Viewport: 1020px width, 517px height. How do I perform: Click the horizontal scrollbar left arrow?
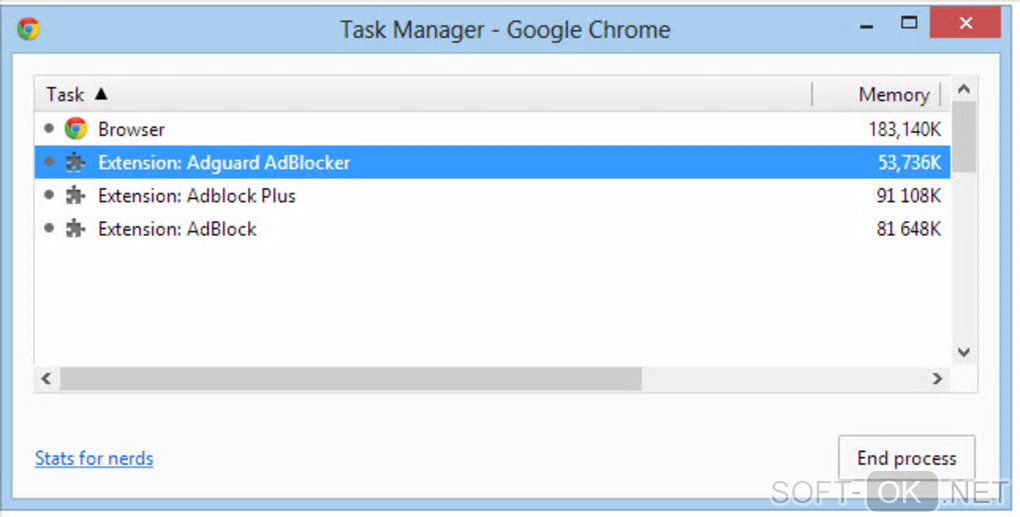tap(45, 379)
